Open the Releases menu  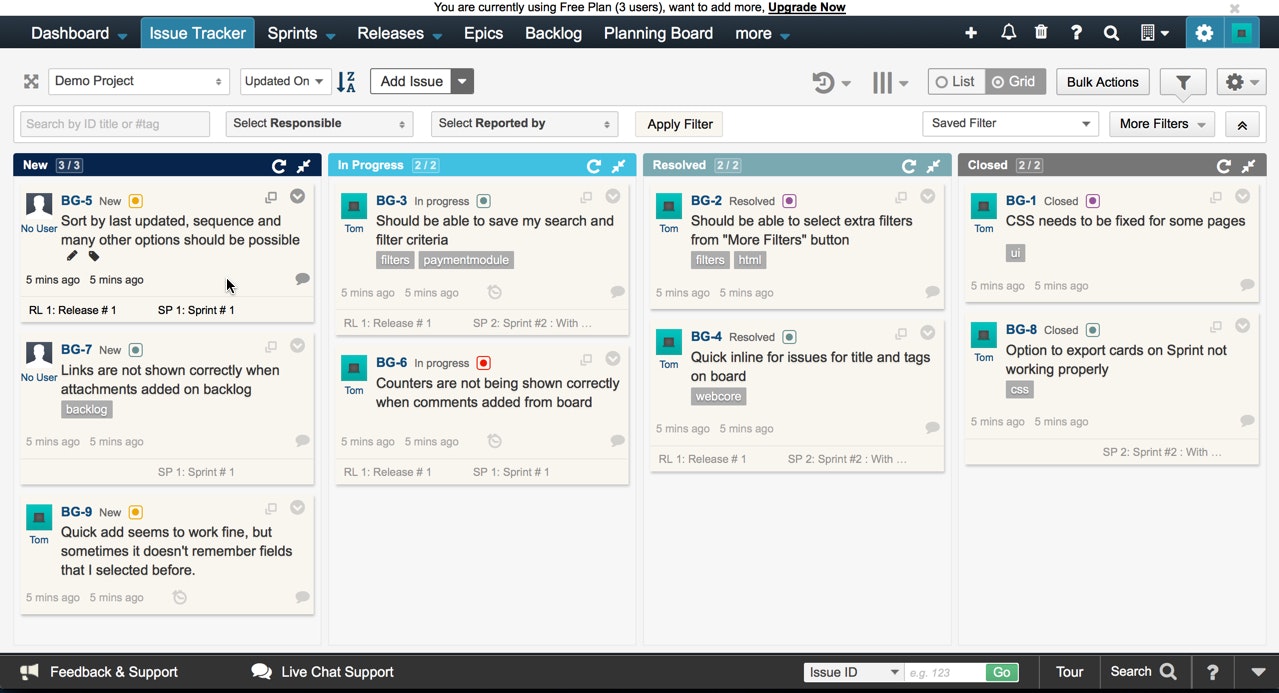click(399, 33)
